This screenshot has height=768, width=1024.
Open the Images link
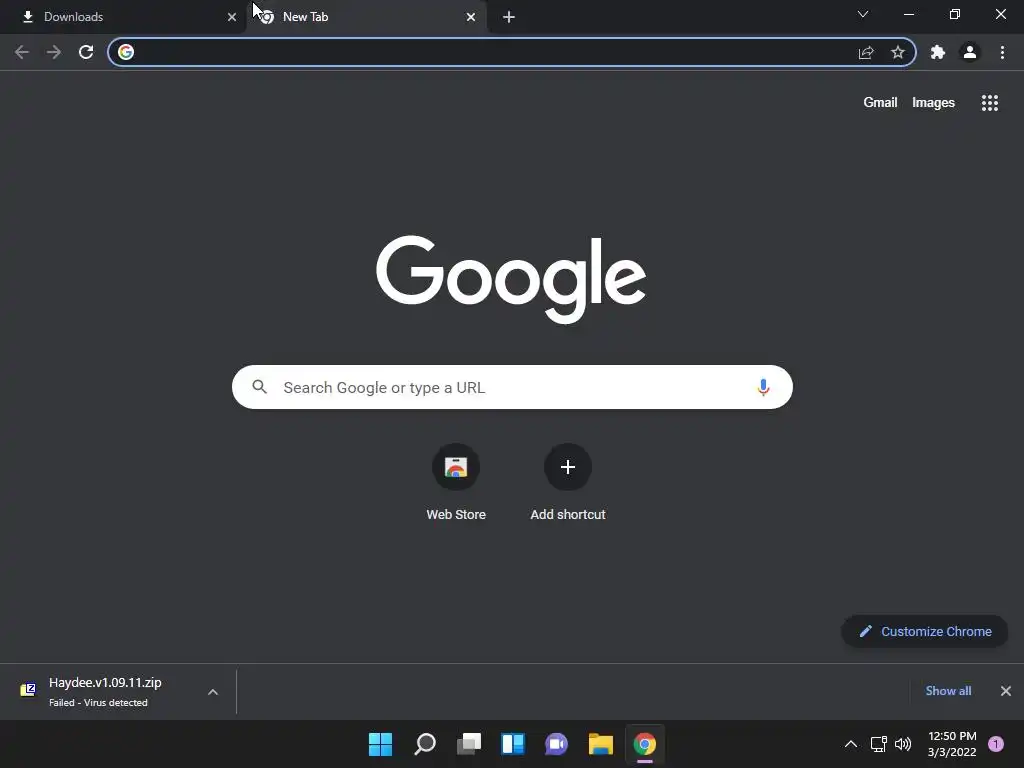coord(933,103)
